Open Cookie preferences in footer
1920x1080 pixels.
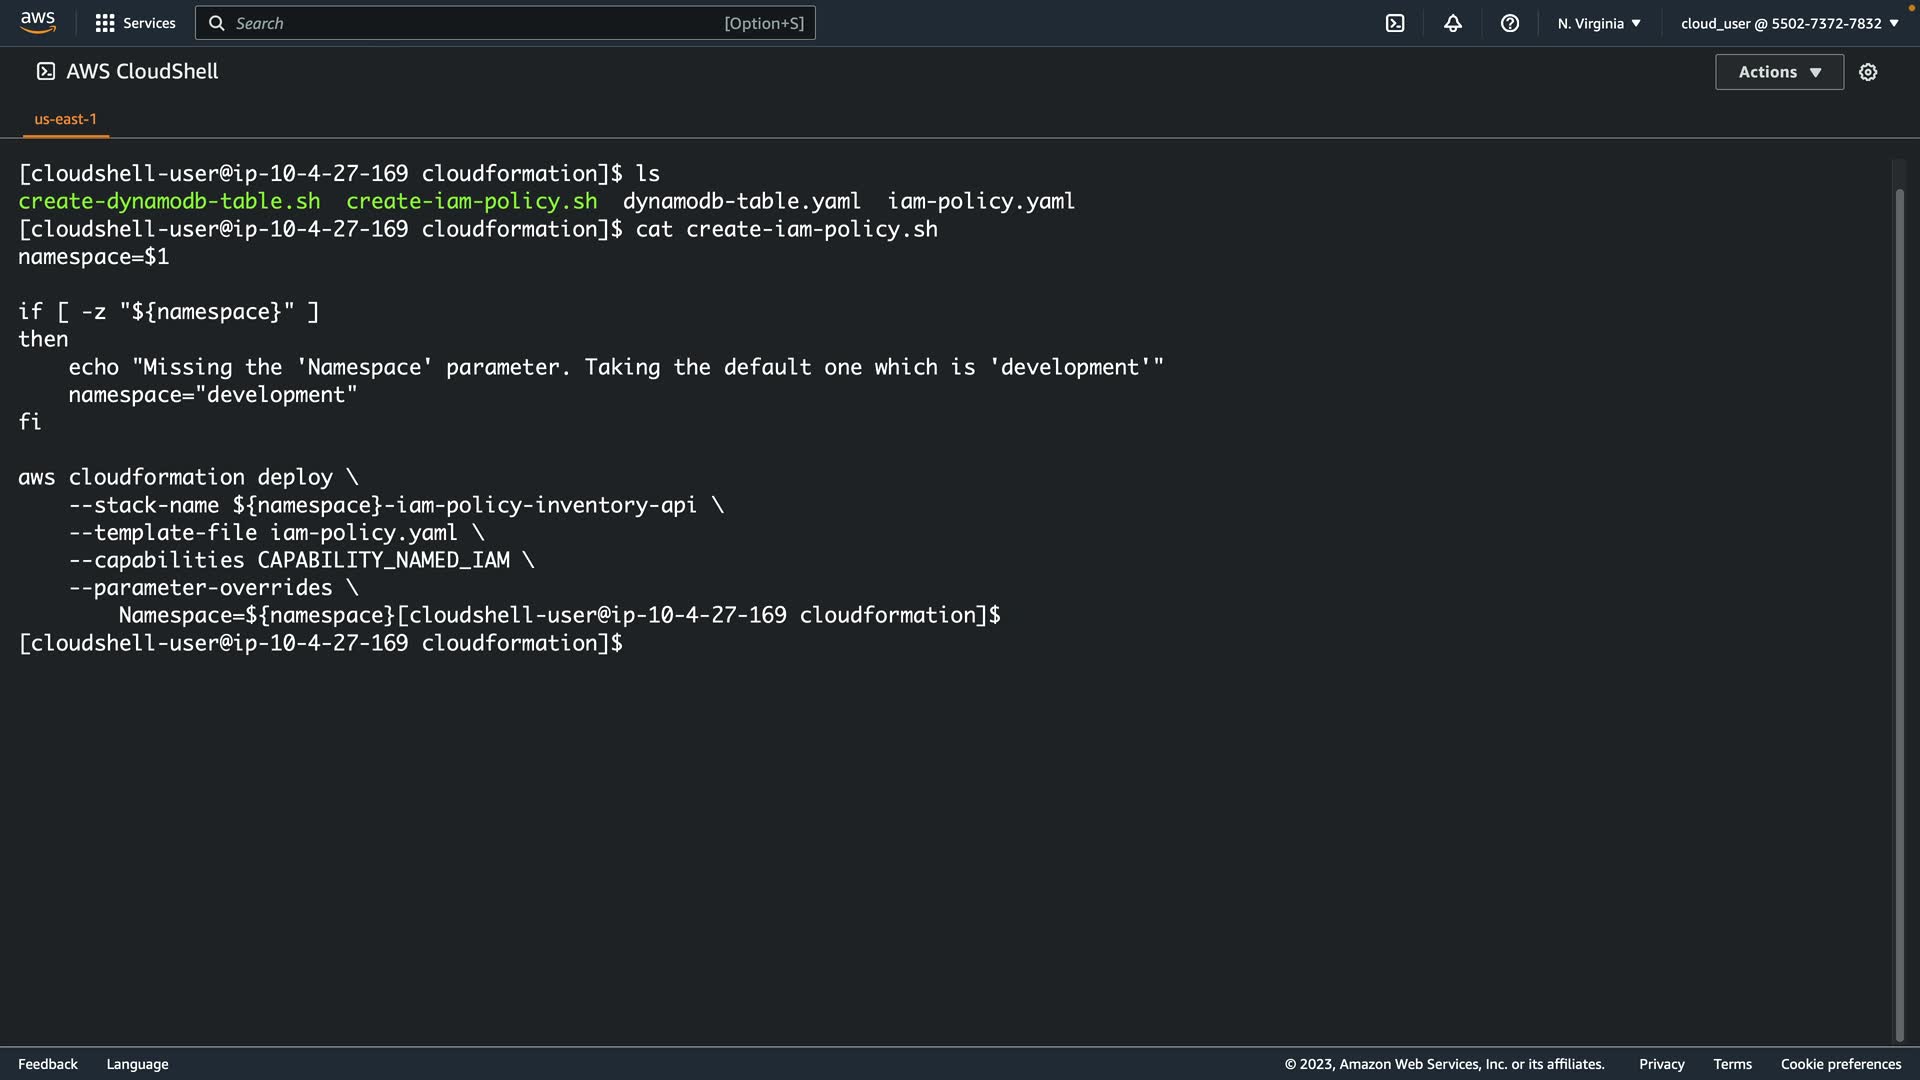1840,1064
